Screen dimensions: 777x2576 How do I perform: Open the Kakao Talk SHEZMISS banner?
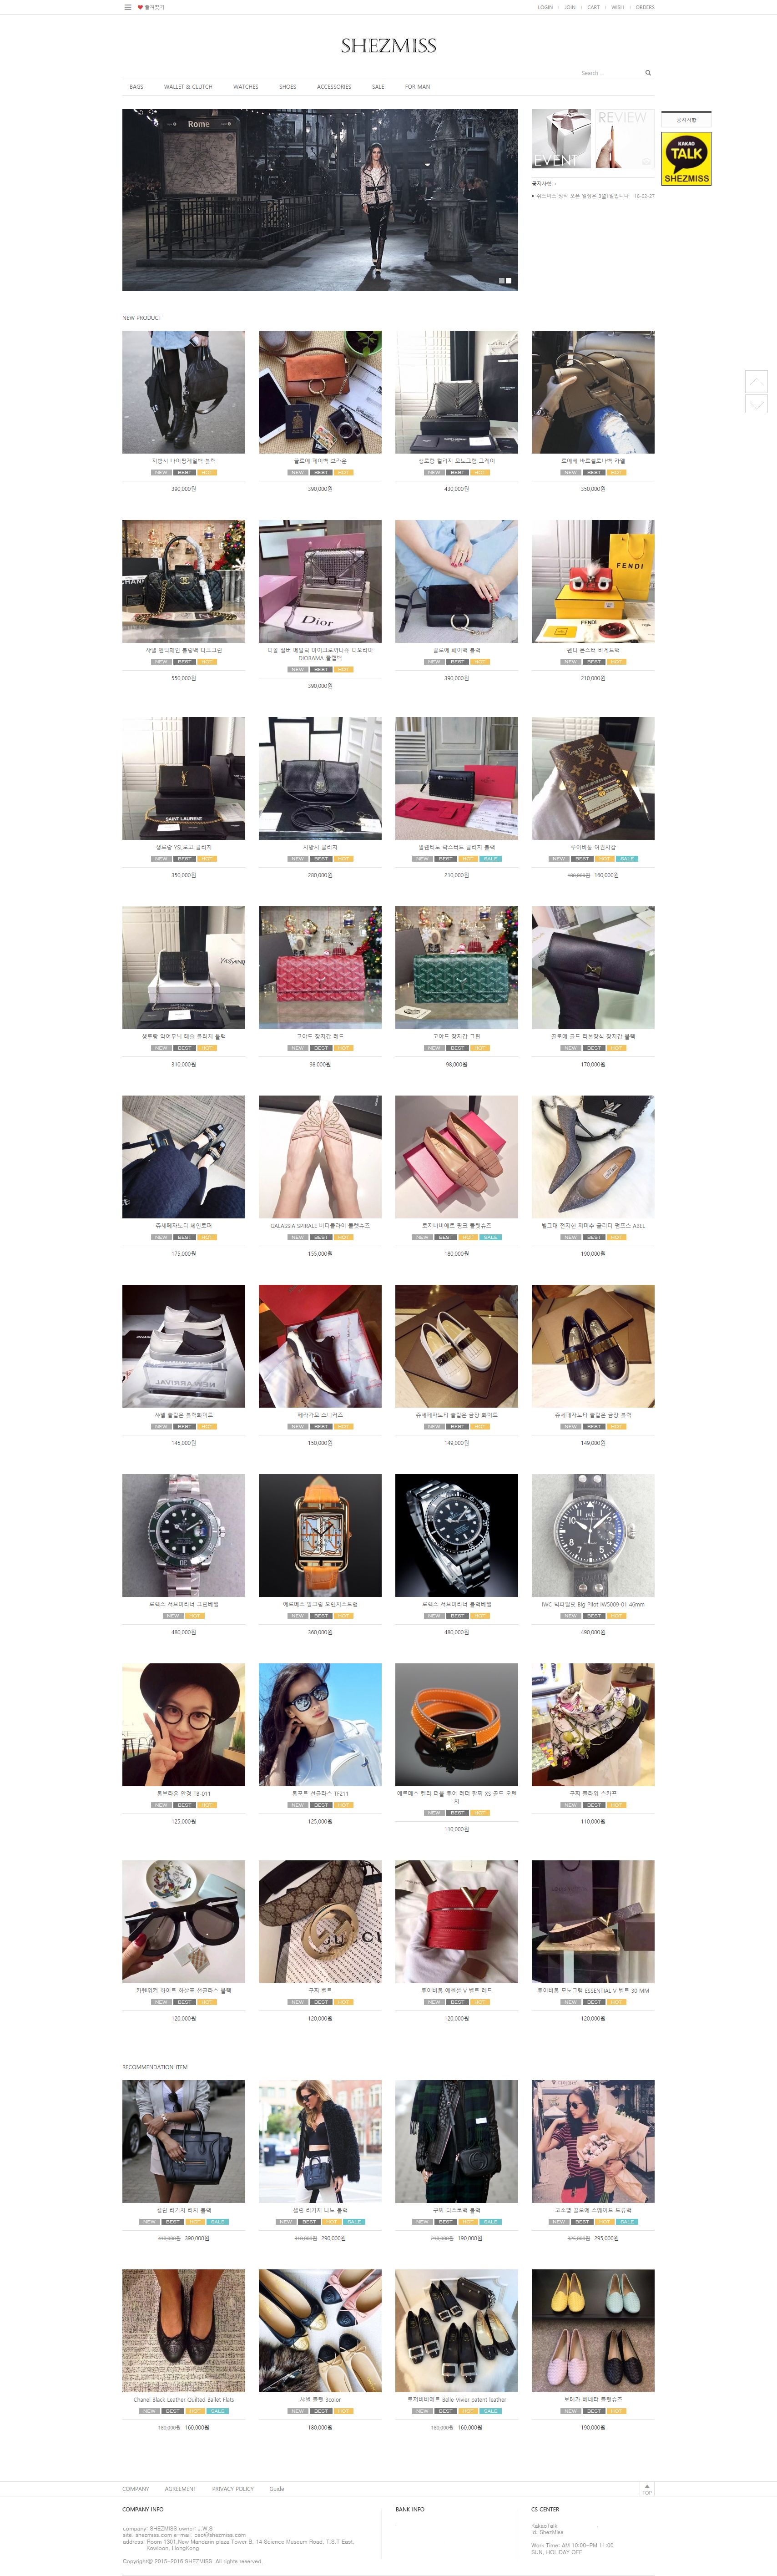pyautogui.click(x=686, y=159)
